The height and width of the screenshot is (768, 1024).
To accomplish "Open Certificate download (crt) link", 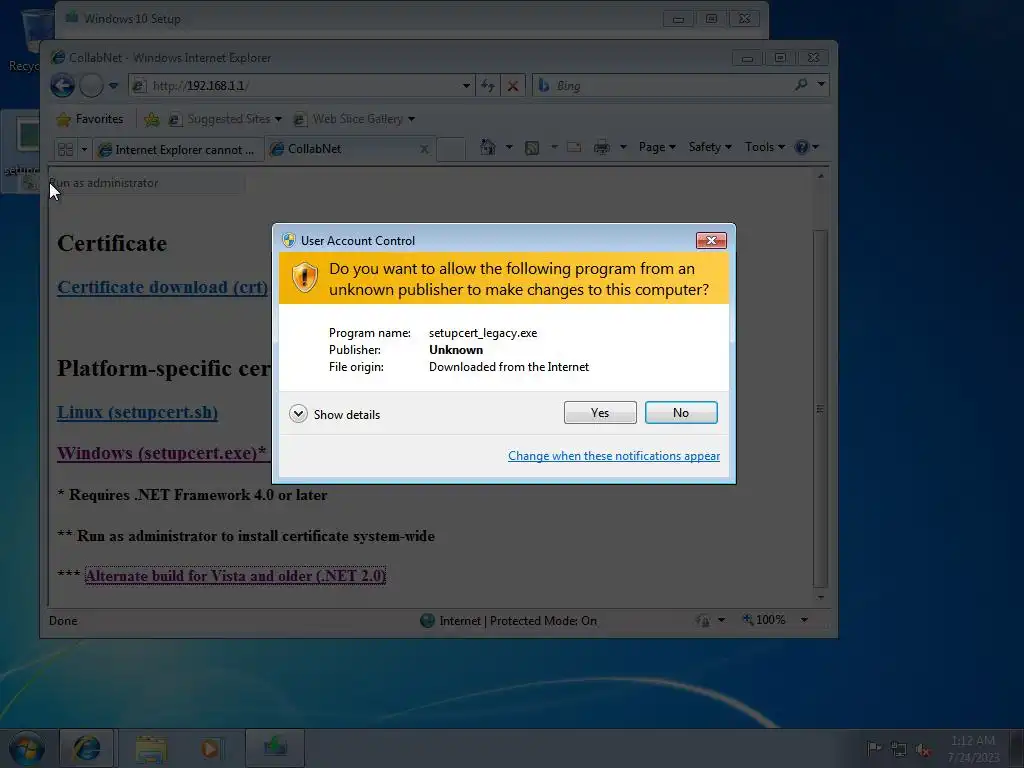I will (x=163, y=287).
